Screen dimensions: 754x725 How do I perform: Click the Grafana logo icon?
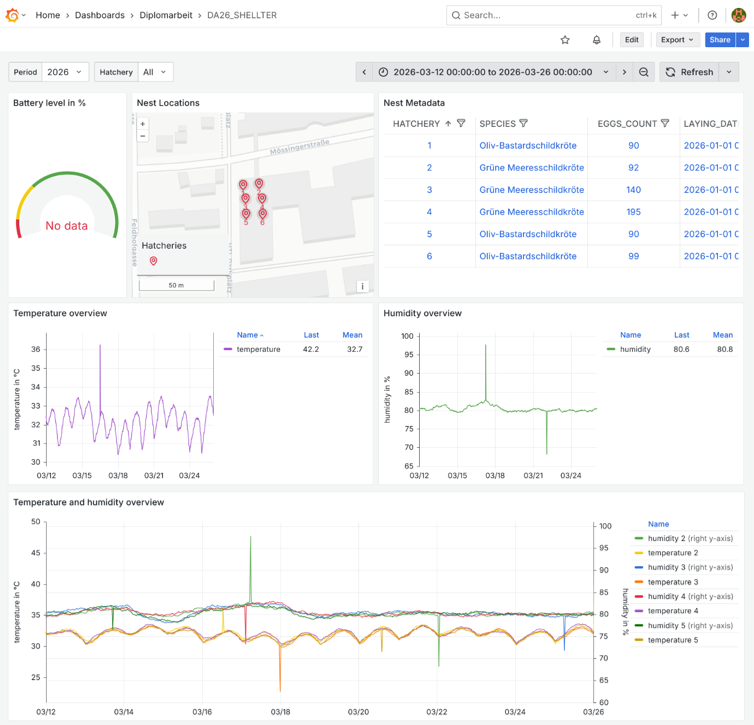tap(13, 15)
